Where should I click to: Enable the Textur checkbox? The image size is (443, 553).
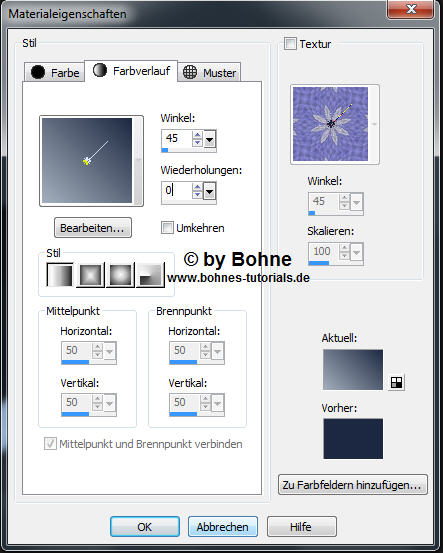[x=290, y=44]
